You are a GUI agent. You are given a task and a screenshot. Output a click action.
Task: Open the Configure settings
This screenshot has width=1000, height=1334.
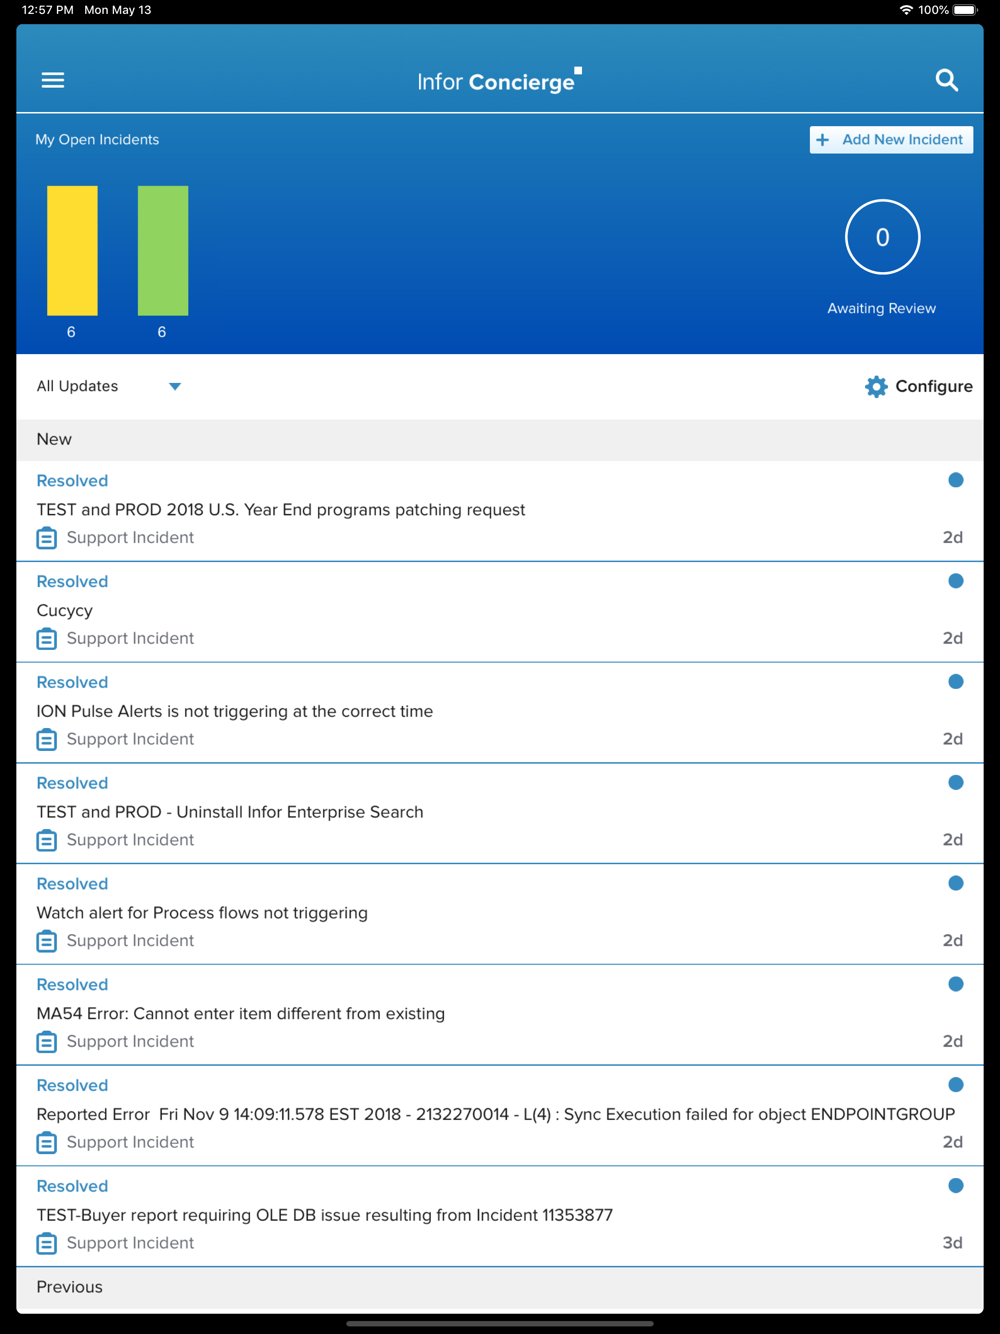[x=919, y=387]
